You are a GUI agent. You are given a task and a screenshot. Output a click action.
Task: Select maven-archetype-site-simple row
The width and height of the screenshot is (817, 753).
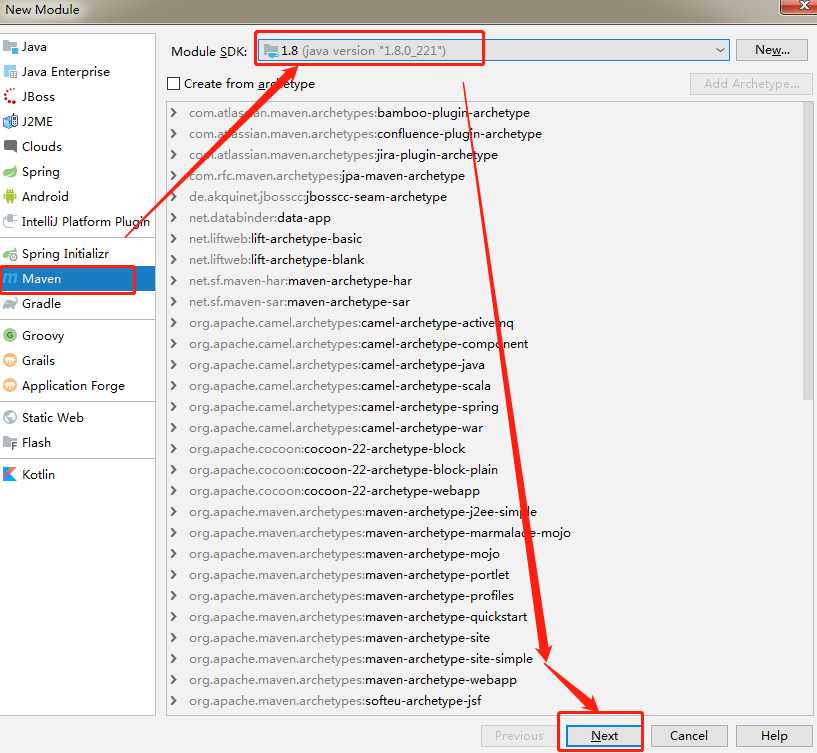(485, 659)
